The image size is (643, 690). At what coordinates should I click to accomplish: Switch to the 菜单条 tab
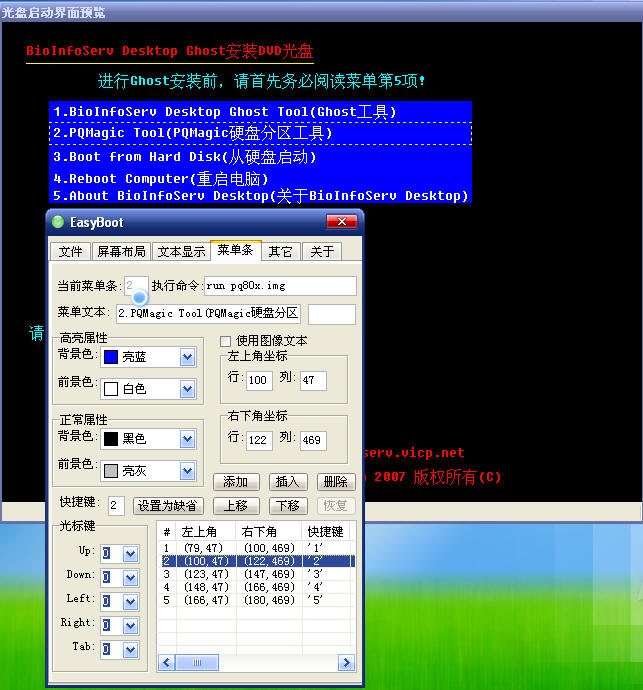tap(235, 250)
